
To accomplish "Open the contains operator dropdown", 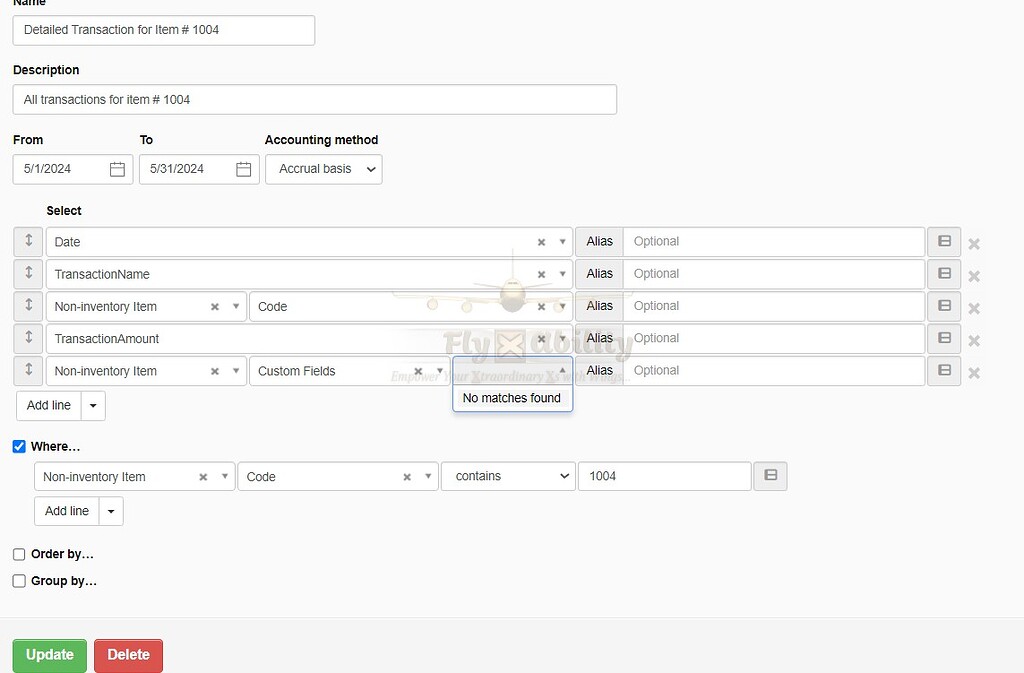I will tap(508, 476).
